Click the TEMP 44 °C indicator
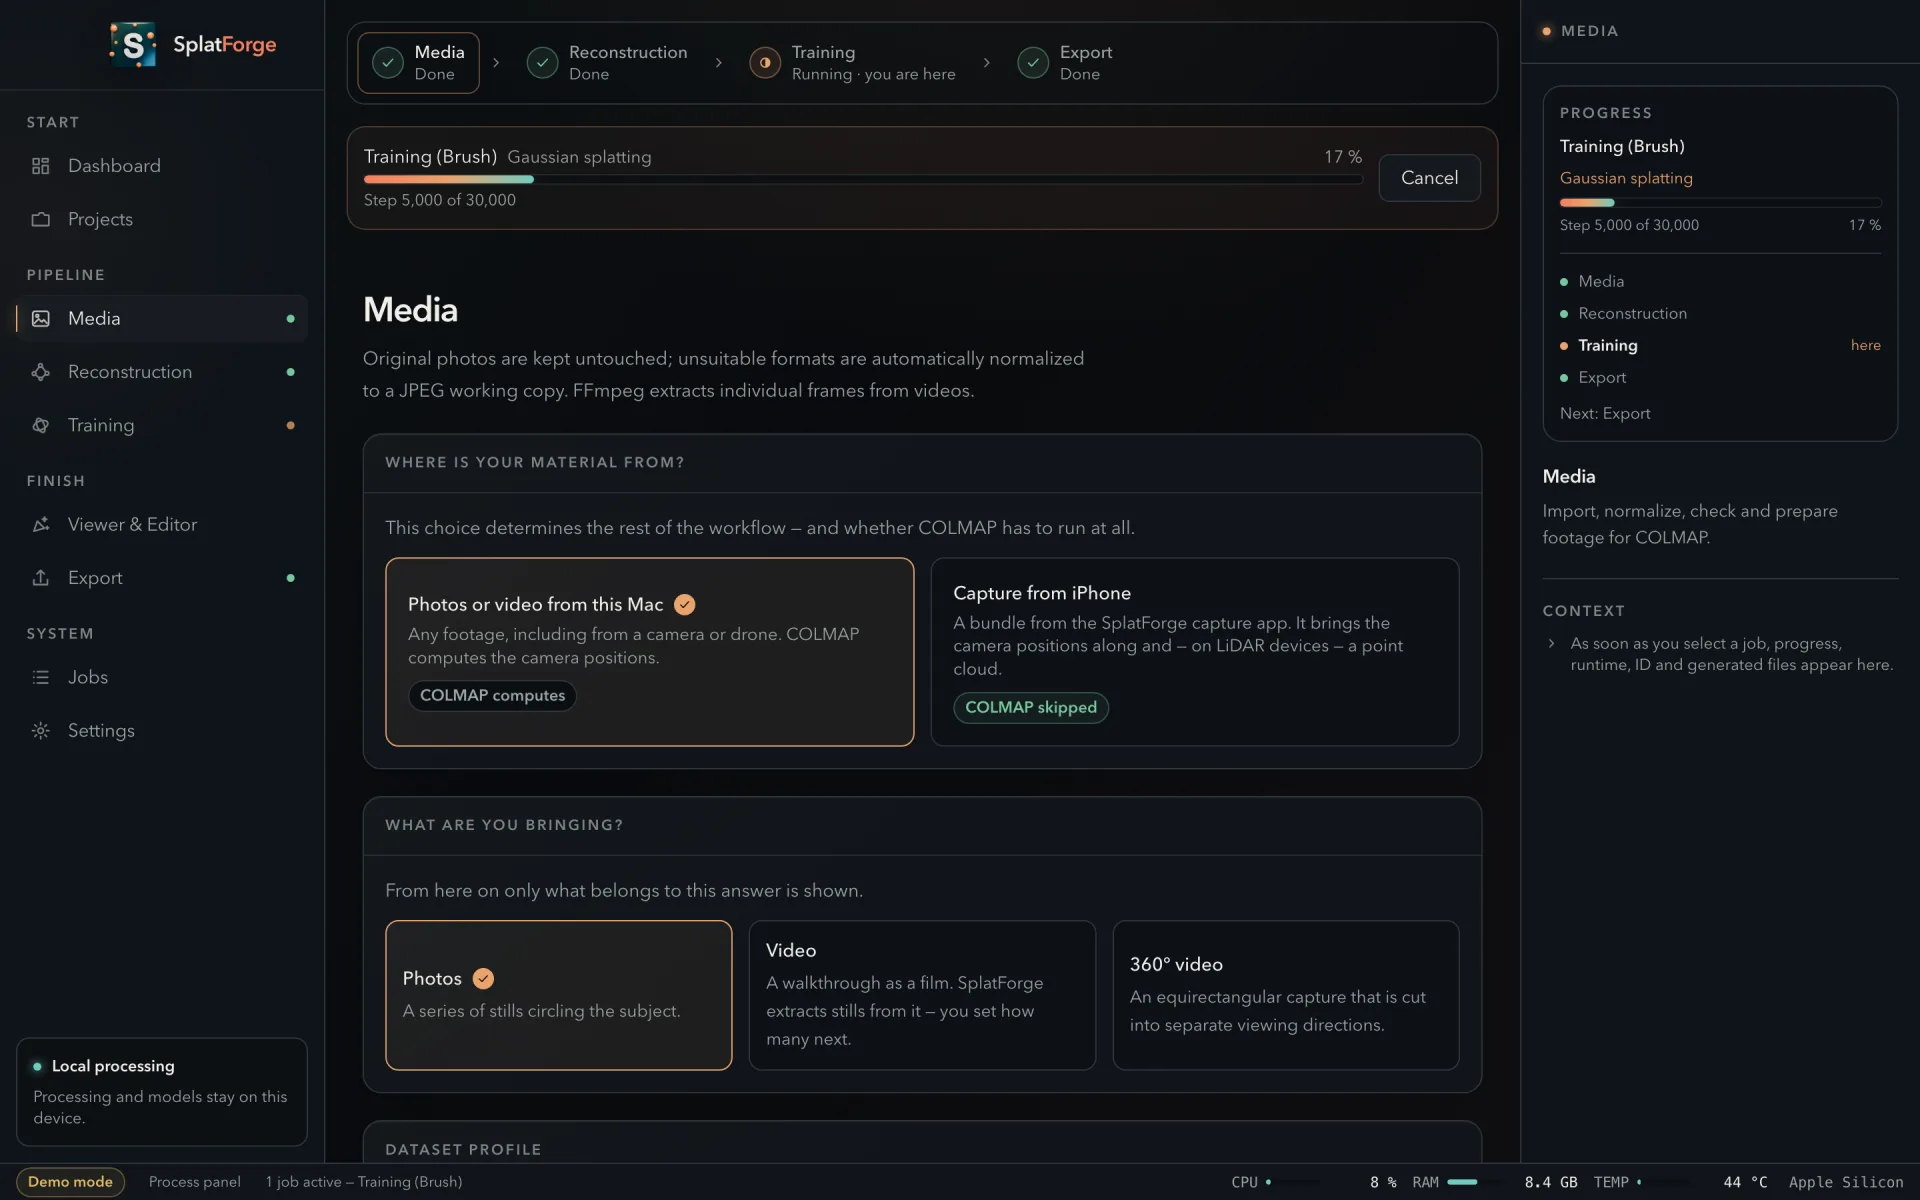Image resolution: width=1920 pixels, height=1200 pixels. [x=1680, y=1182]
